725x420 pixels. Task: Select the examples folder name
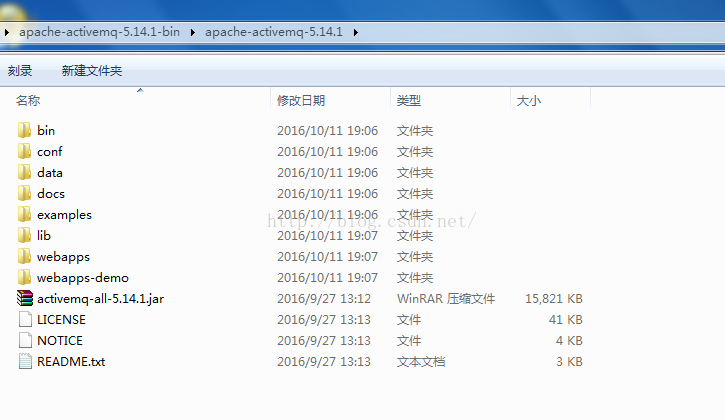64,215
